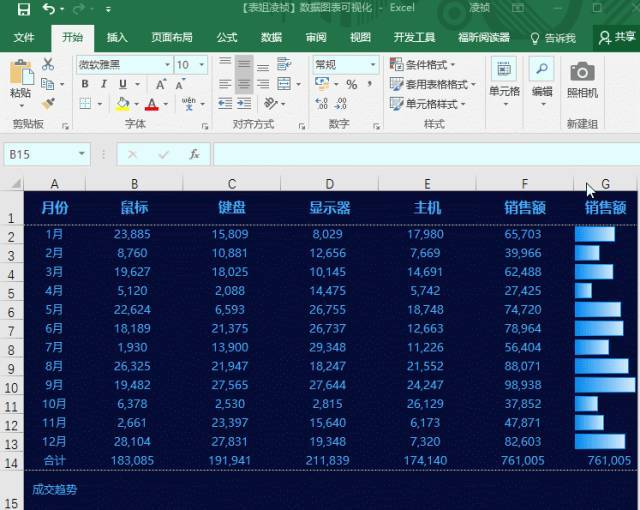The width and height of the screenshot is (640, 510).
Task: Undo the last action
Action: 49,9
